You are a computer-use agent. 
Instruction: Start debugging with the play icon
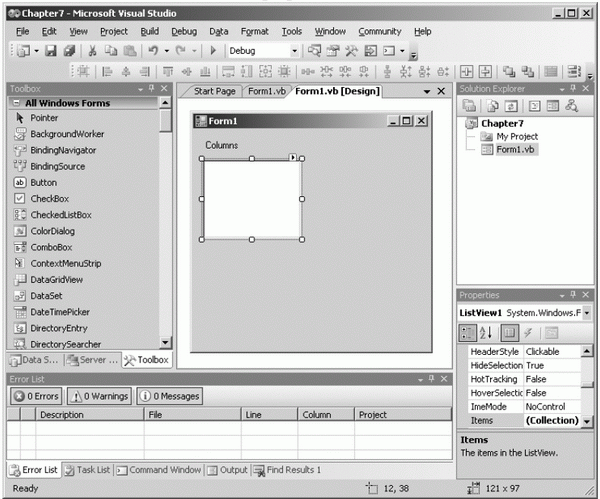(213, 51)
